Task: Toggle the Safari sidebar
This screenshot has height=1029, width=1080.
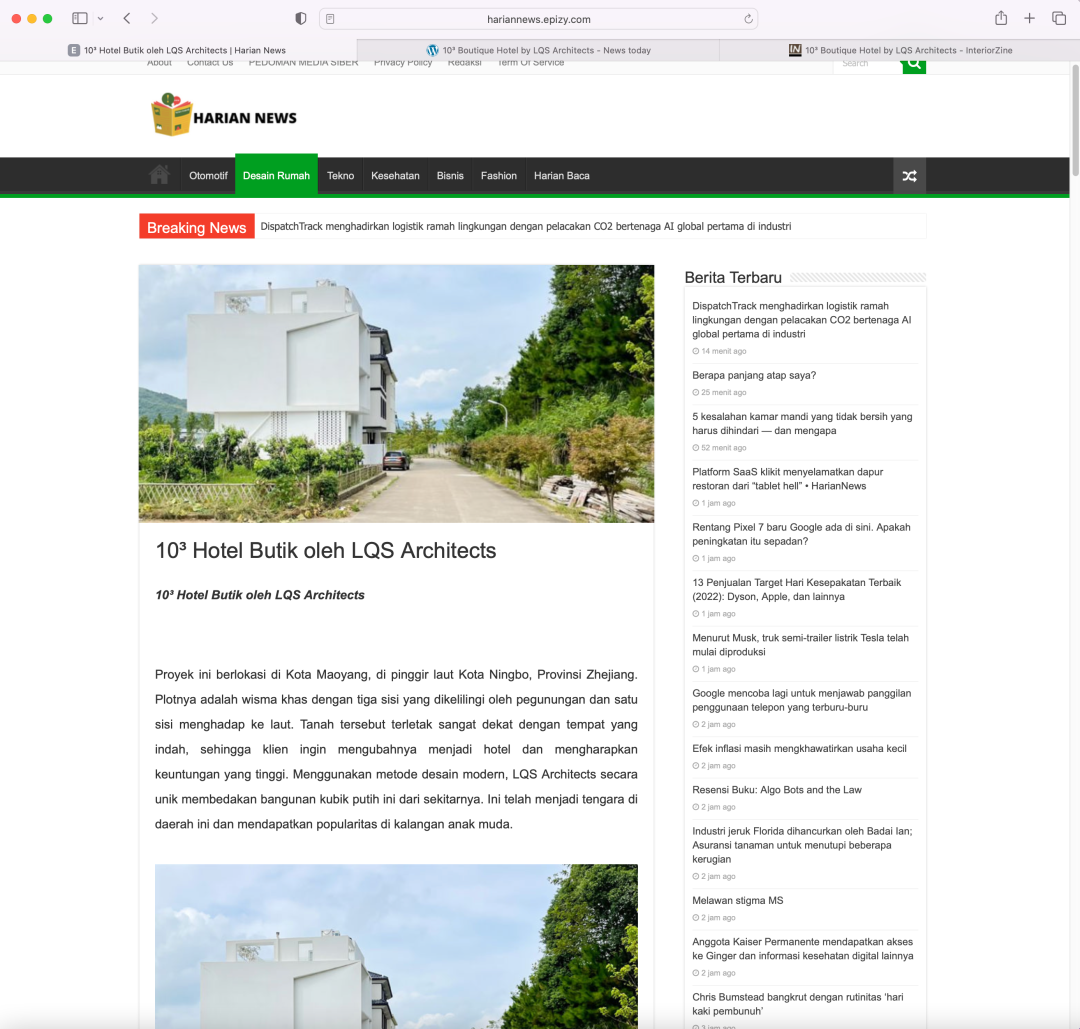Action: tap(80, 18)
